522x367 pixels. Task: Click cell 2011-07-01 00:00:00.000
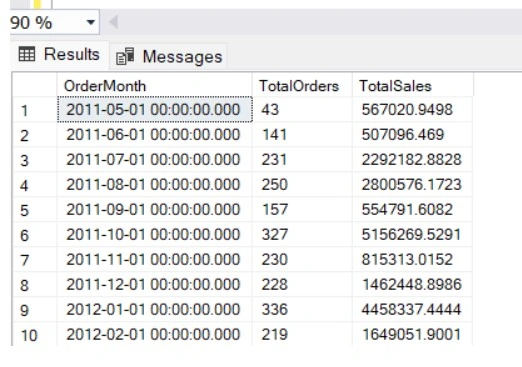(x=155, y=160)
